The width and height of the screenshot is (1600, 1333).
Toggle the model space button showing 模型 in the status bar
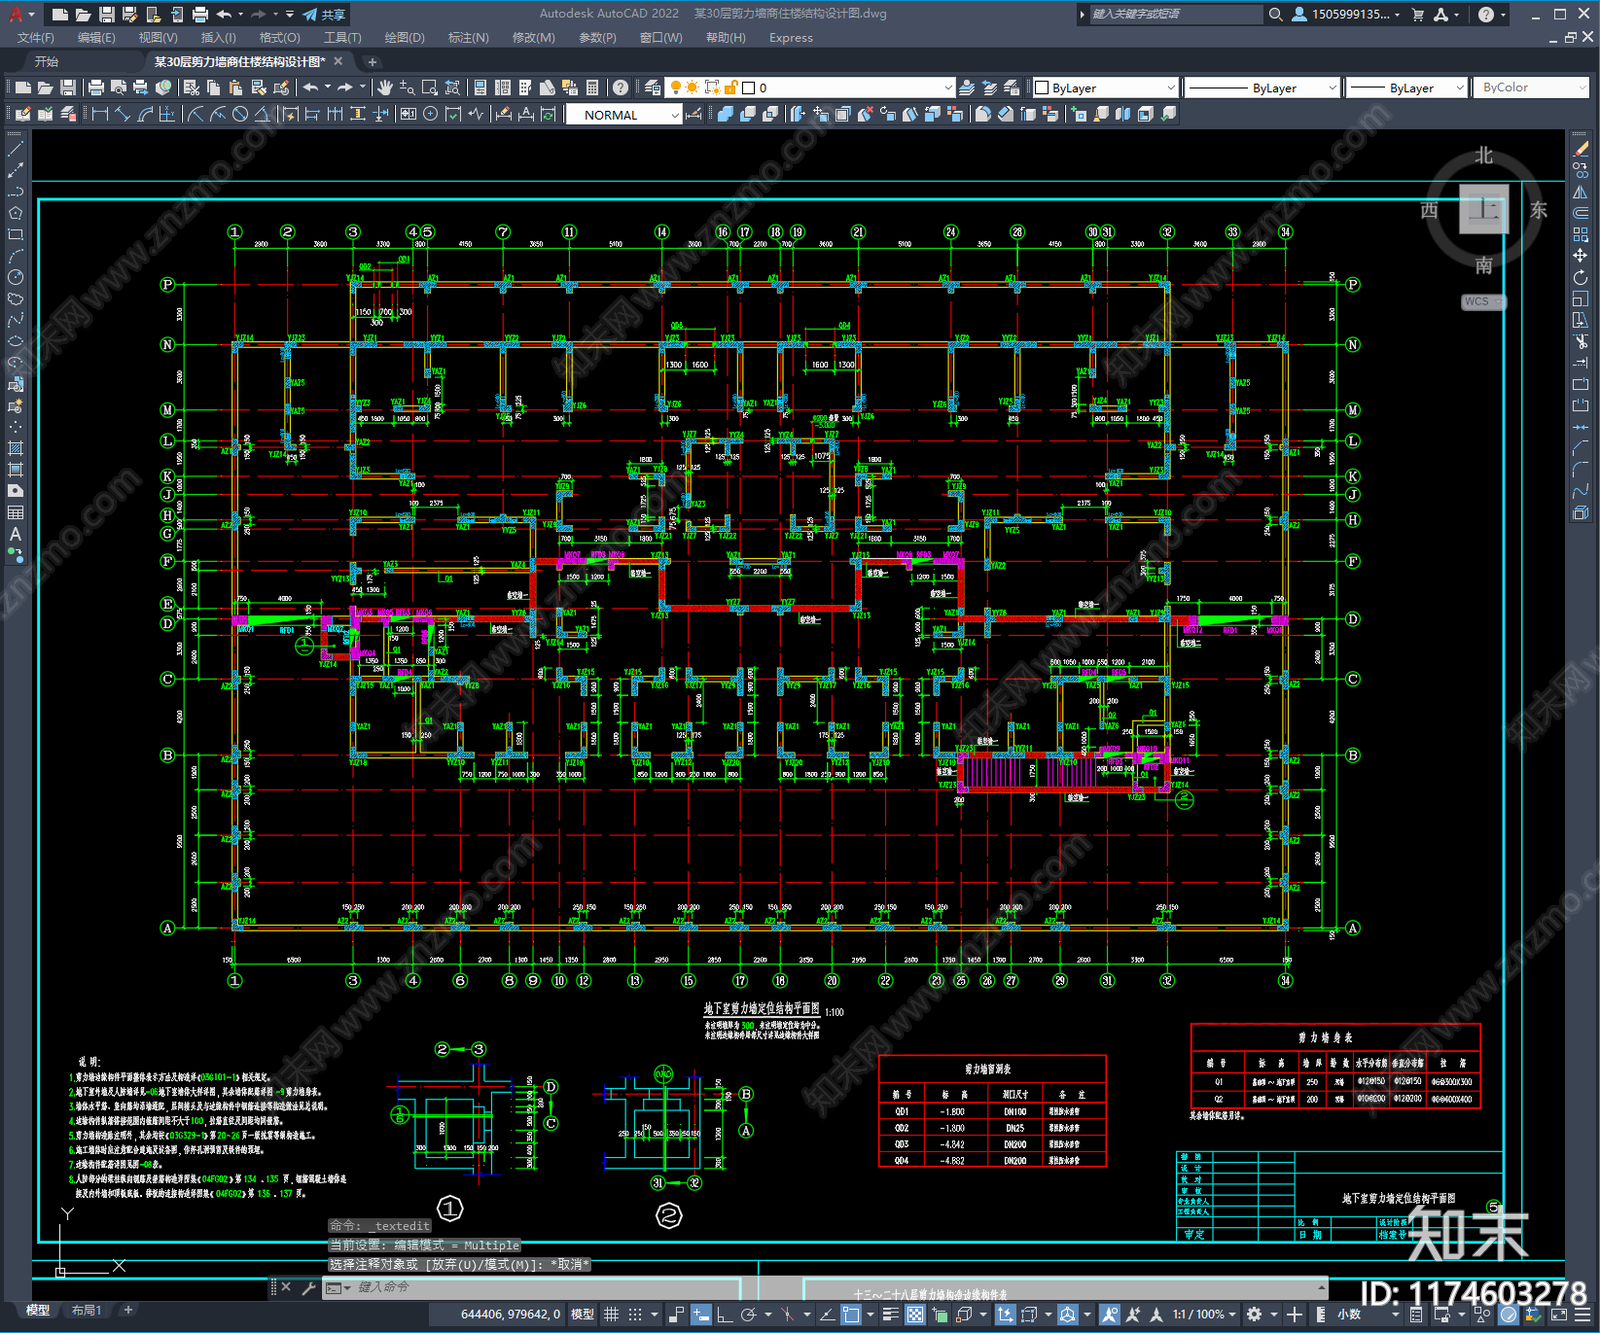(583, 1314)
